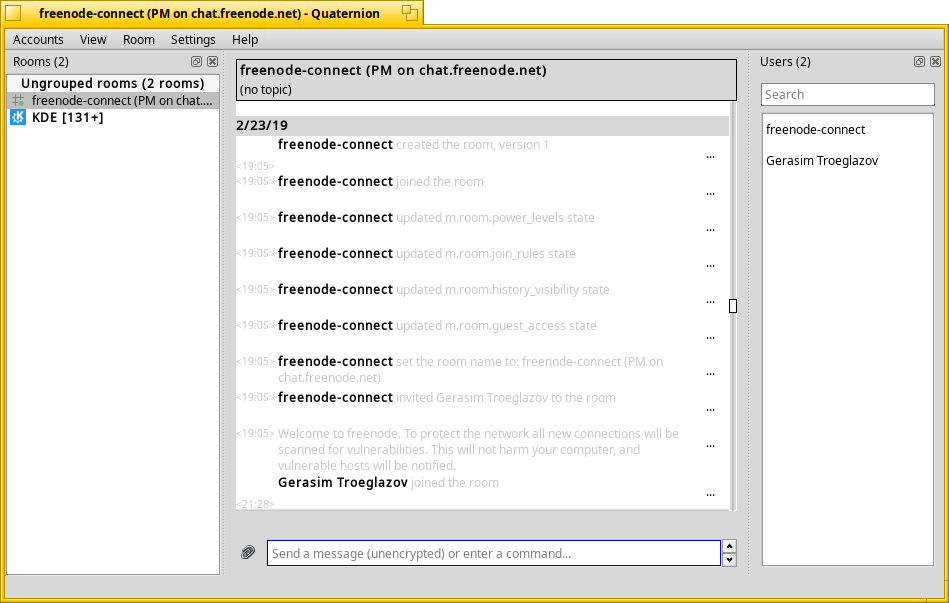
Task: Click the overlapping-squares icon in the title bar
Action: point(410,13)
